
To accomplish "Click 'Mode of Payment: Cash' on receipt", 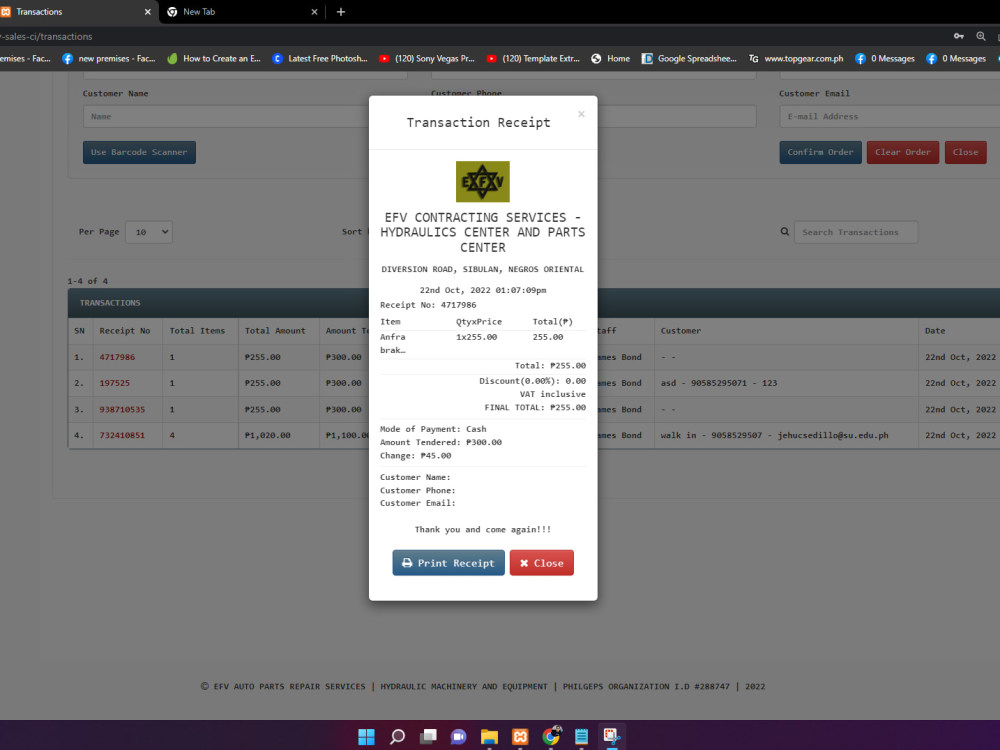I will [433, 429].
